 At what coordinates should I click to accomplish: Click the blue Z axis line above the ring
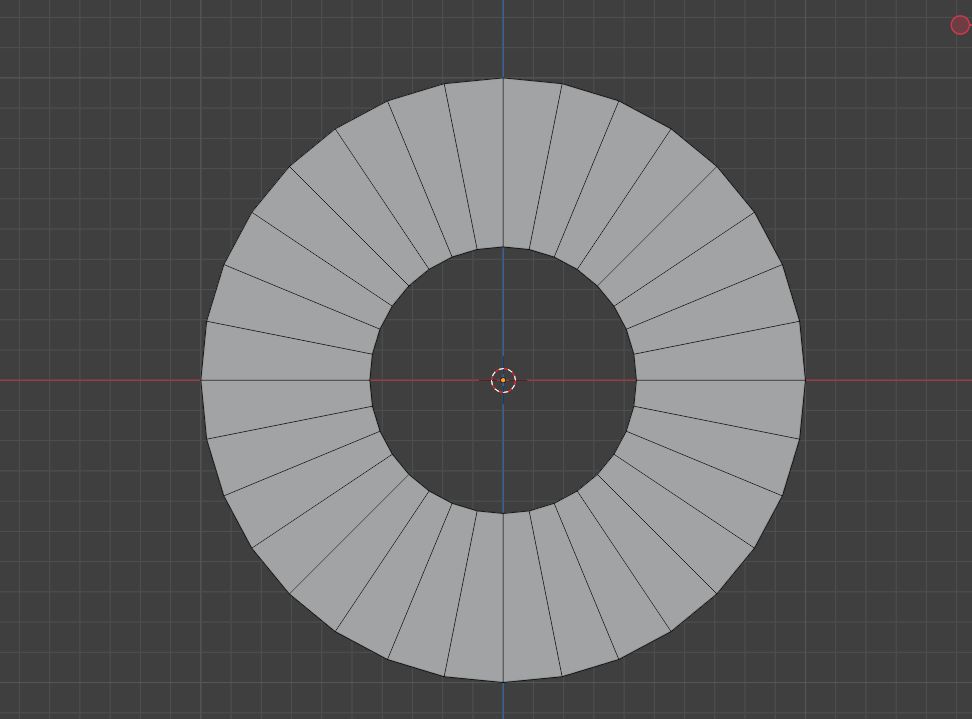[503, 38]
